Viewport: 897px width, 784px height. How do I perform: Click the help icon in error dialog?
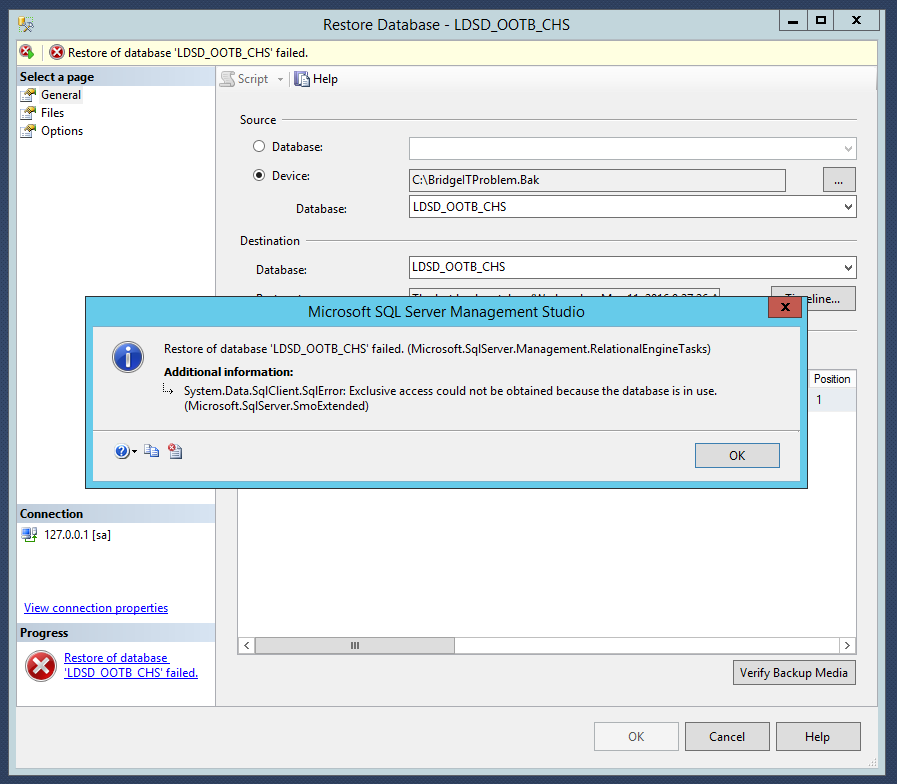(122, 452)
